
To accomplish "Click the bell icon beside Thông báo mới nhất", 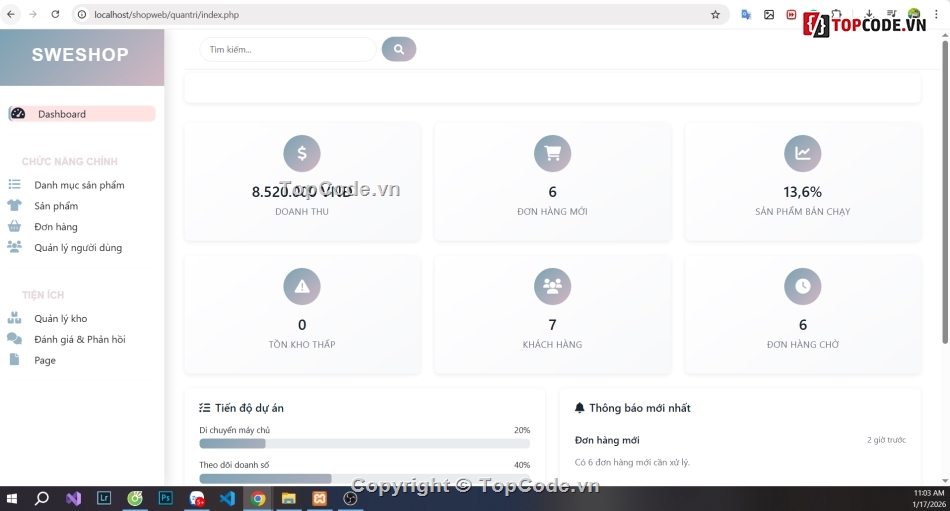I will 579,408.
